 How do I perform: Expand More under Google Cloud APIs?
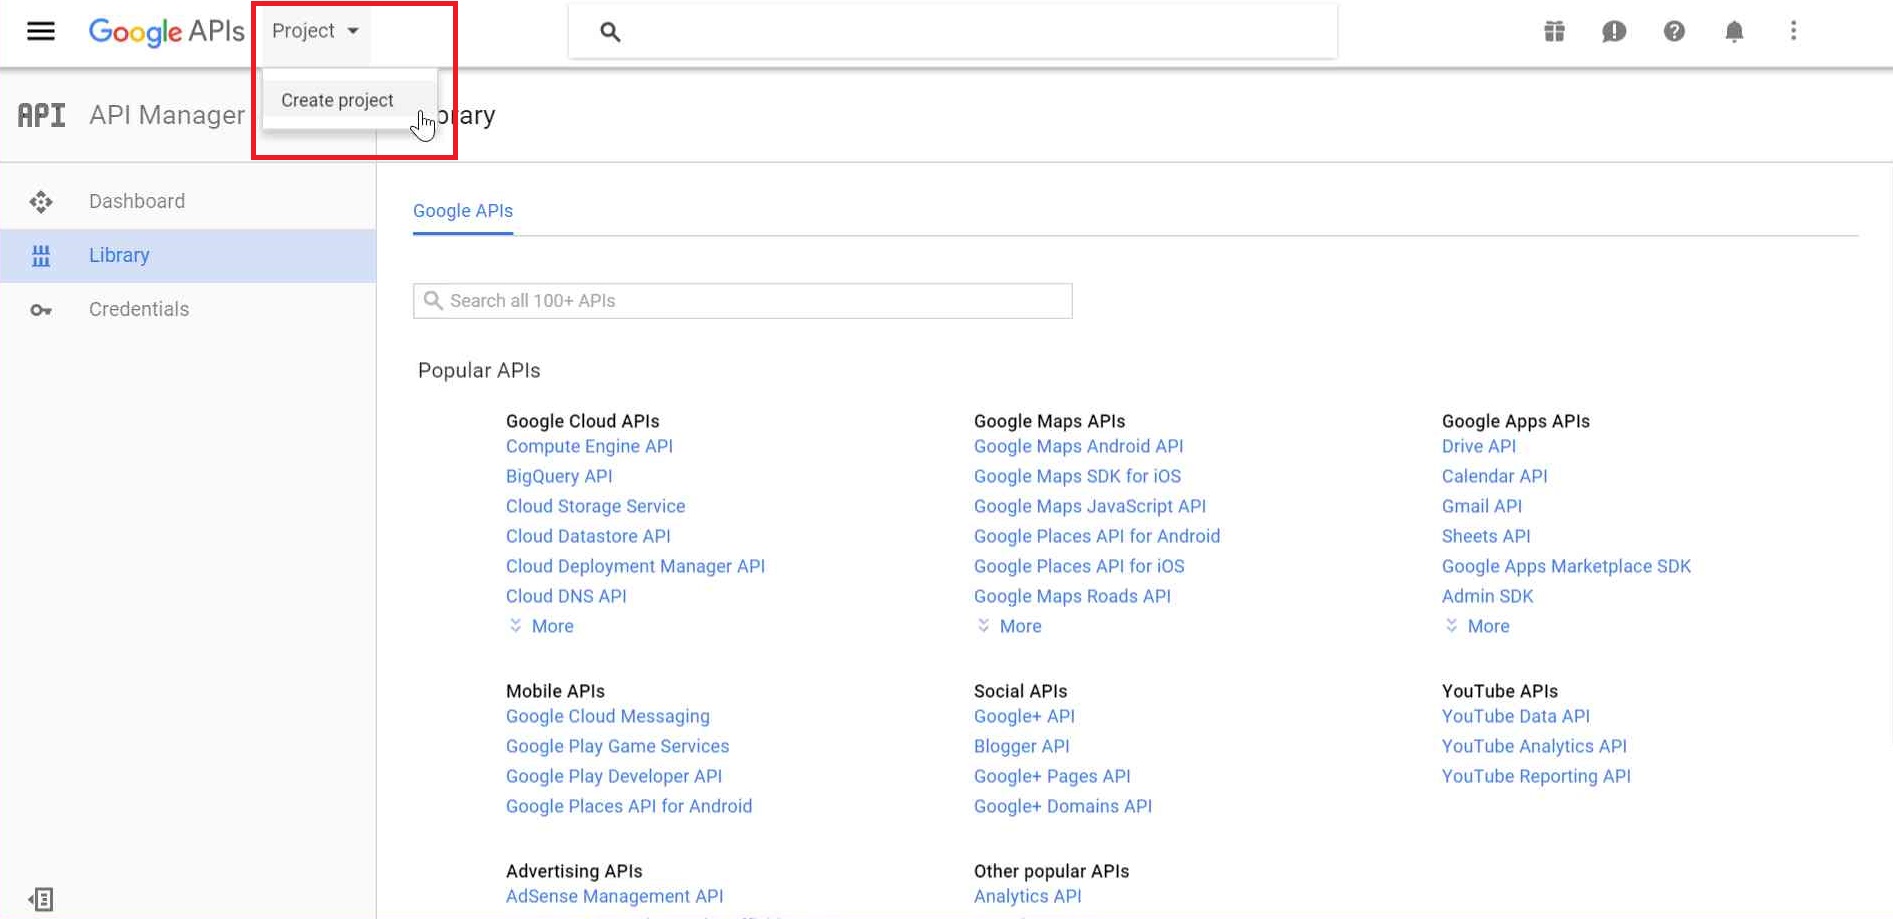[x=551, y=626]
